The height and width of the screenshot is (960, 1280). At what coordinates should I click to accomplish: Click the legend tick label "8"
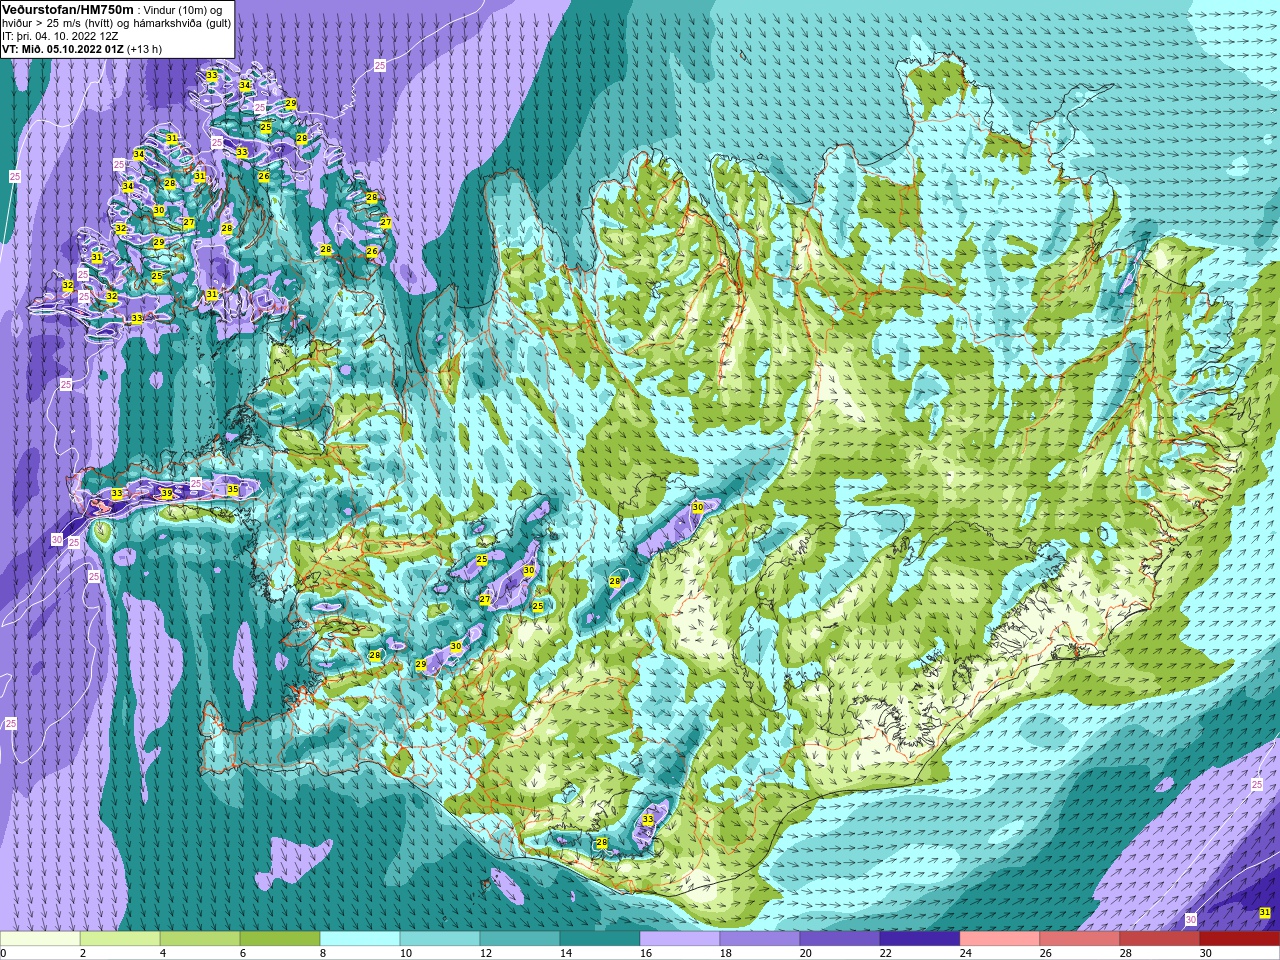click(322, 953)
